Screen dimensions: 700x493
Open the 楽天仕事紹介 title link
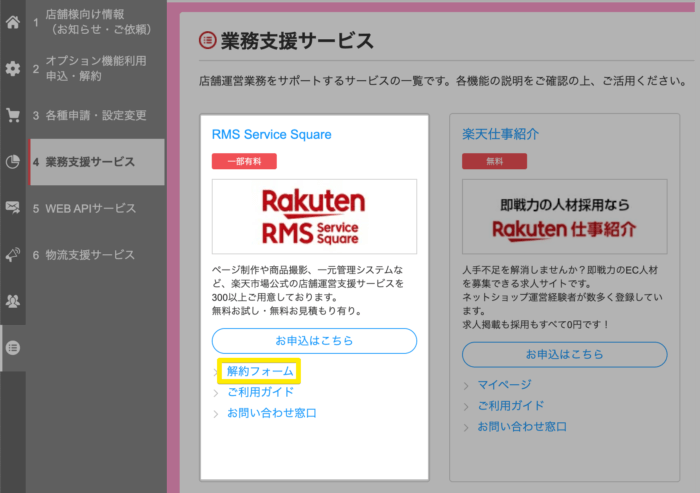click(x=500, y=134)
